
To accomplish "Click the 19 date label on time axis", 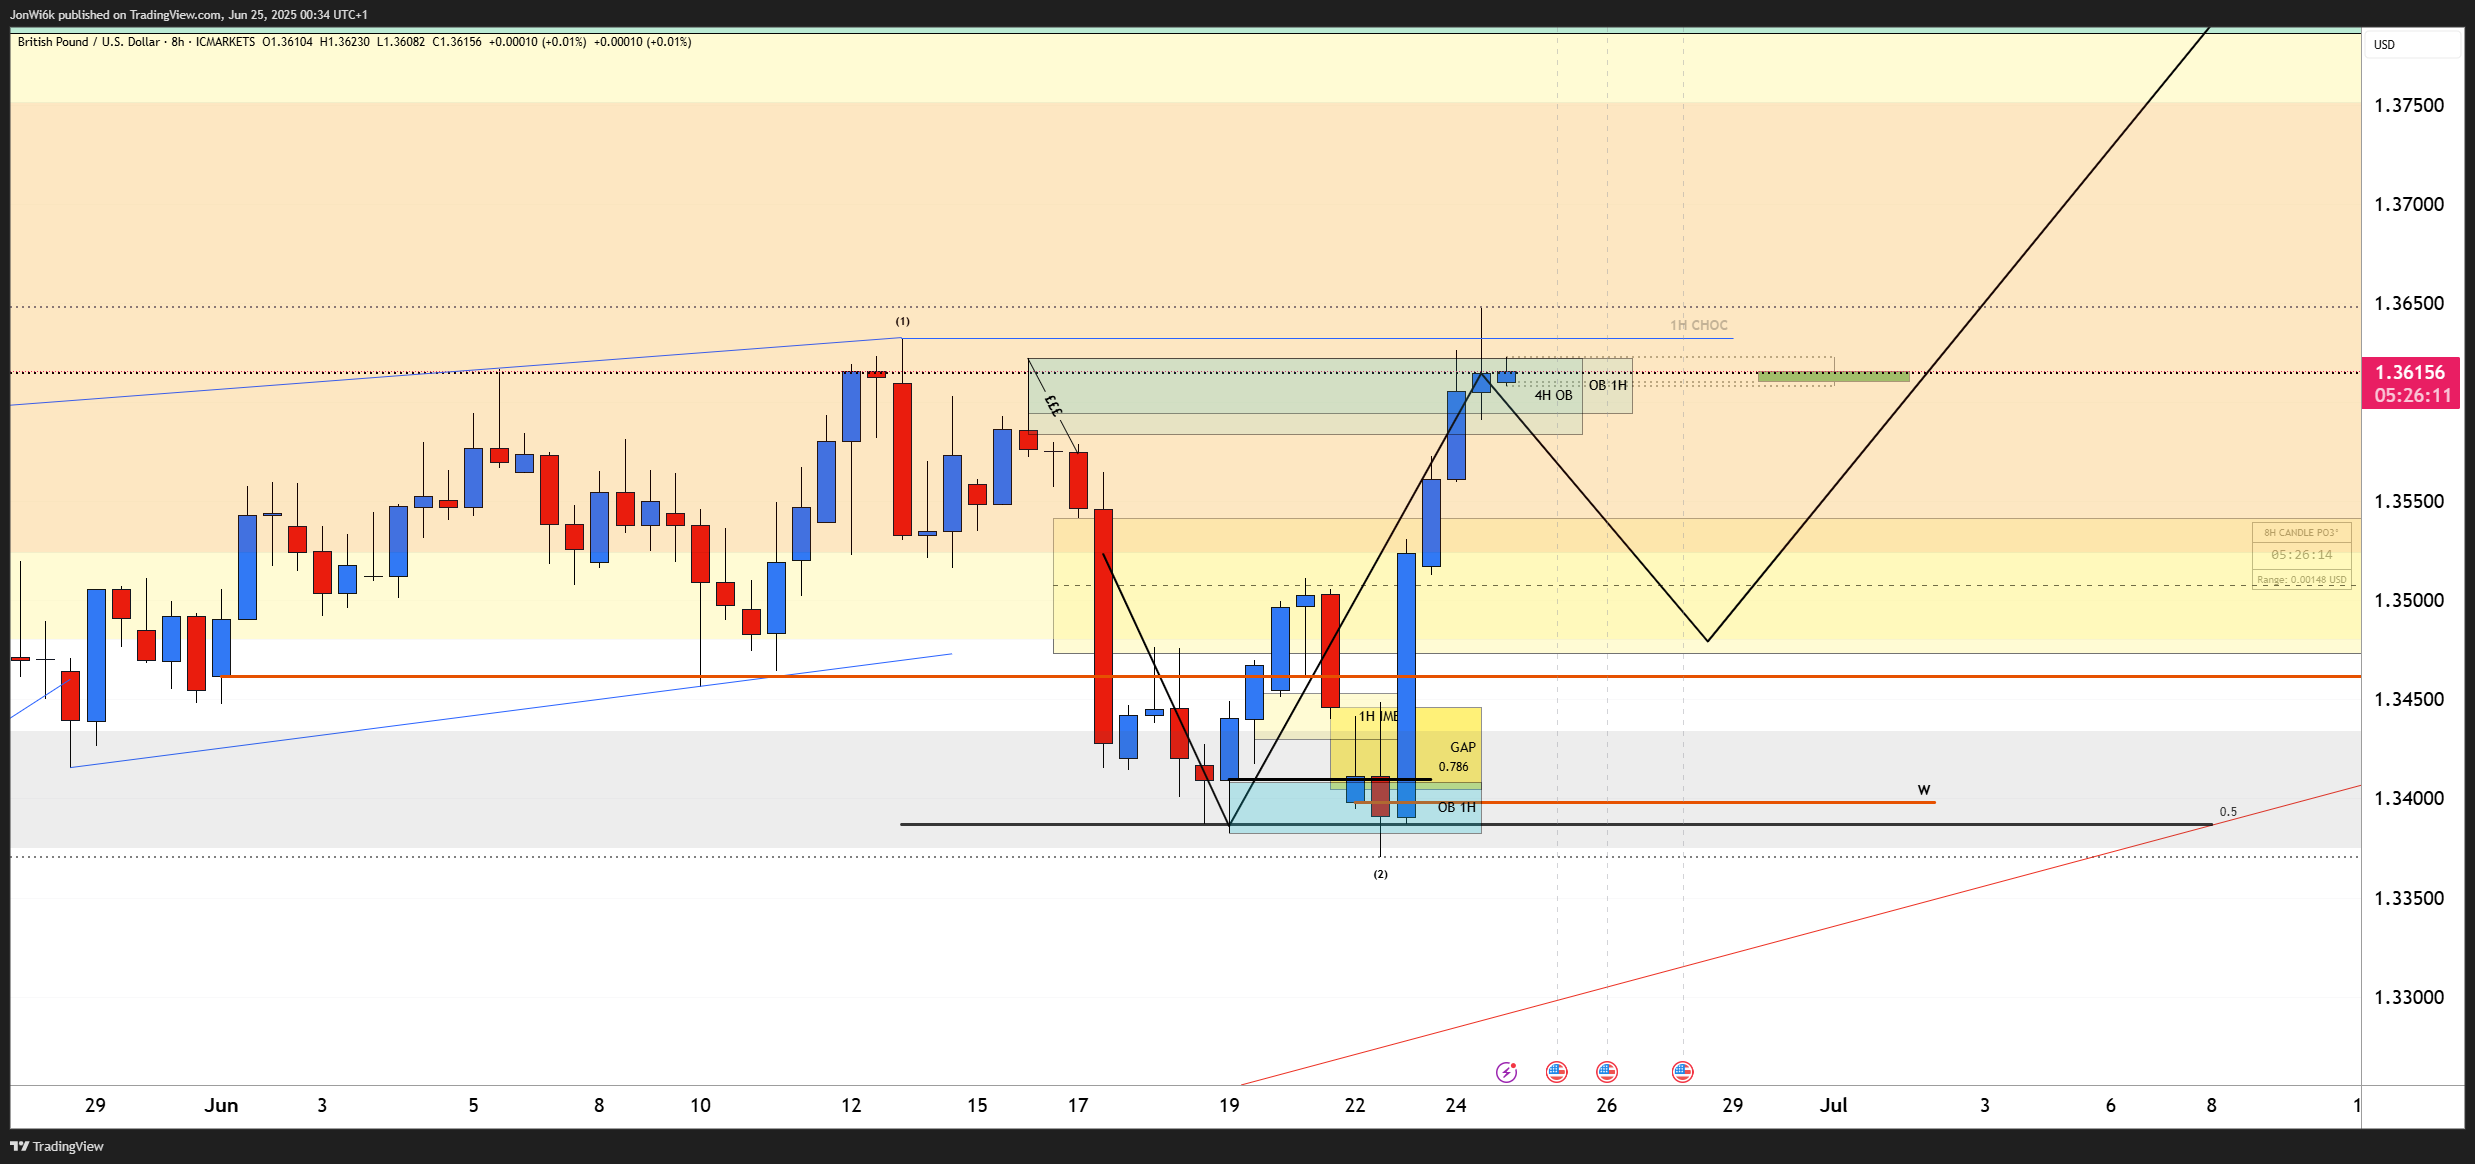I will click(x=1229, y=1105).
